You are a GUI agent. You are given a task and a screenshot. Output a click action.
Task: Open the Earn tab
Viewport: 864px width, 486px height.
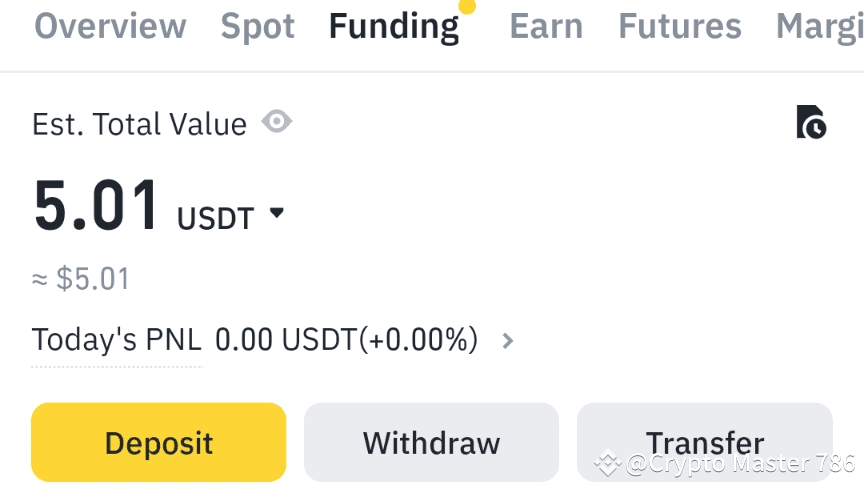click(x=547, y=27)
